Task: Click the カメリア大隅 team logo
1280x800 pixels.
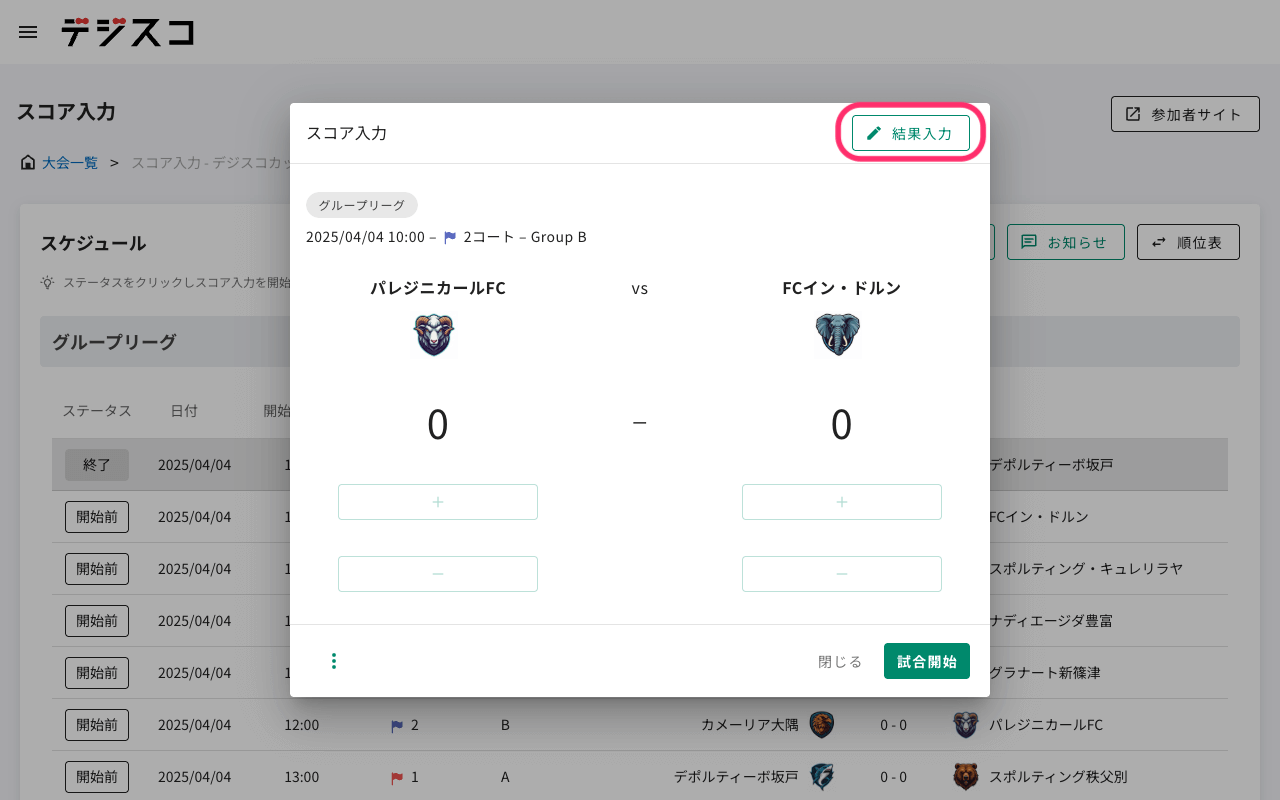Action: coord(821,725)
